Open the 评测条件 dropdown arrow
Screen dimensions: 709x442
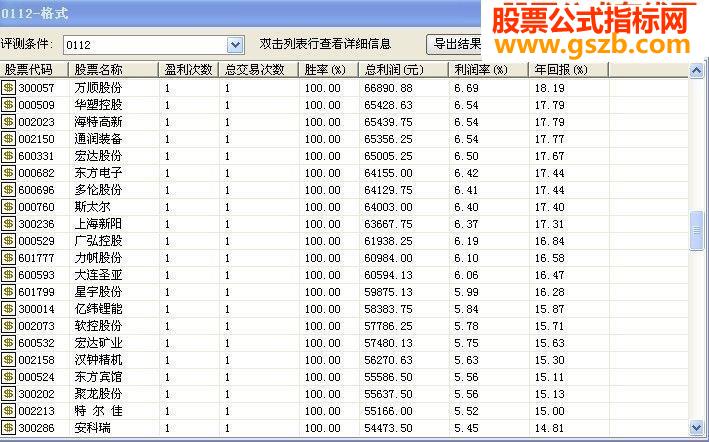pos(235,45)
